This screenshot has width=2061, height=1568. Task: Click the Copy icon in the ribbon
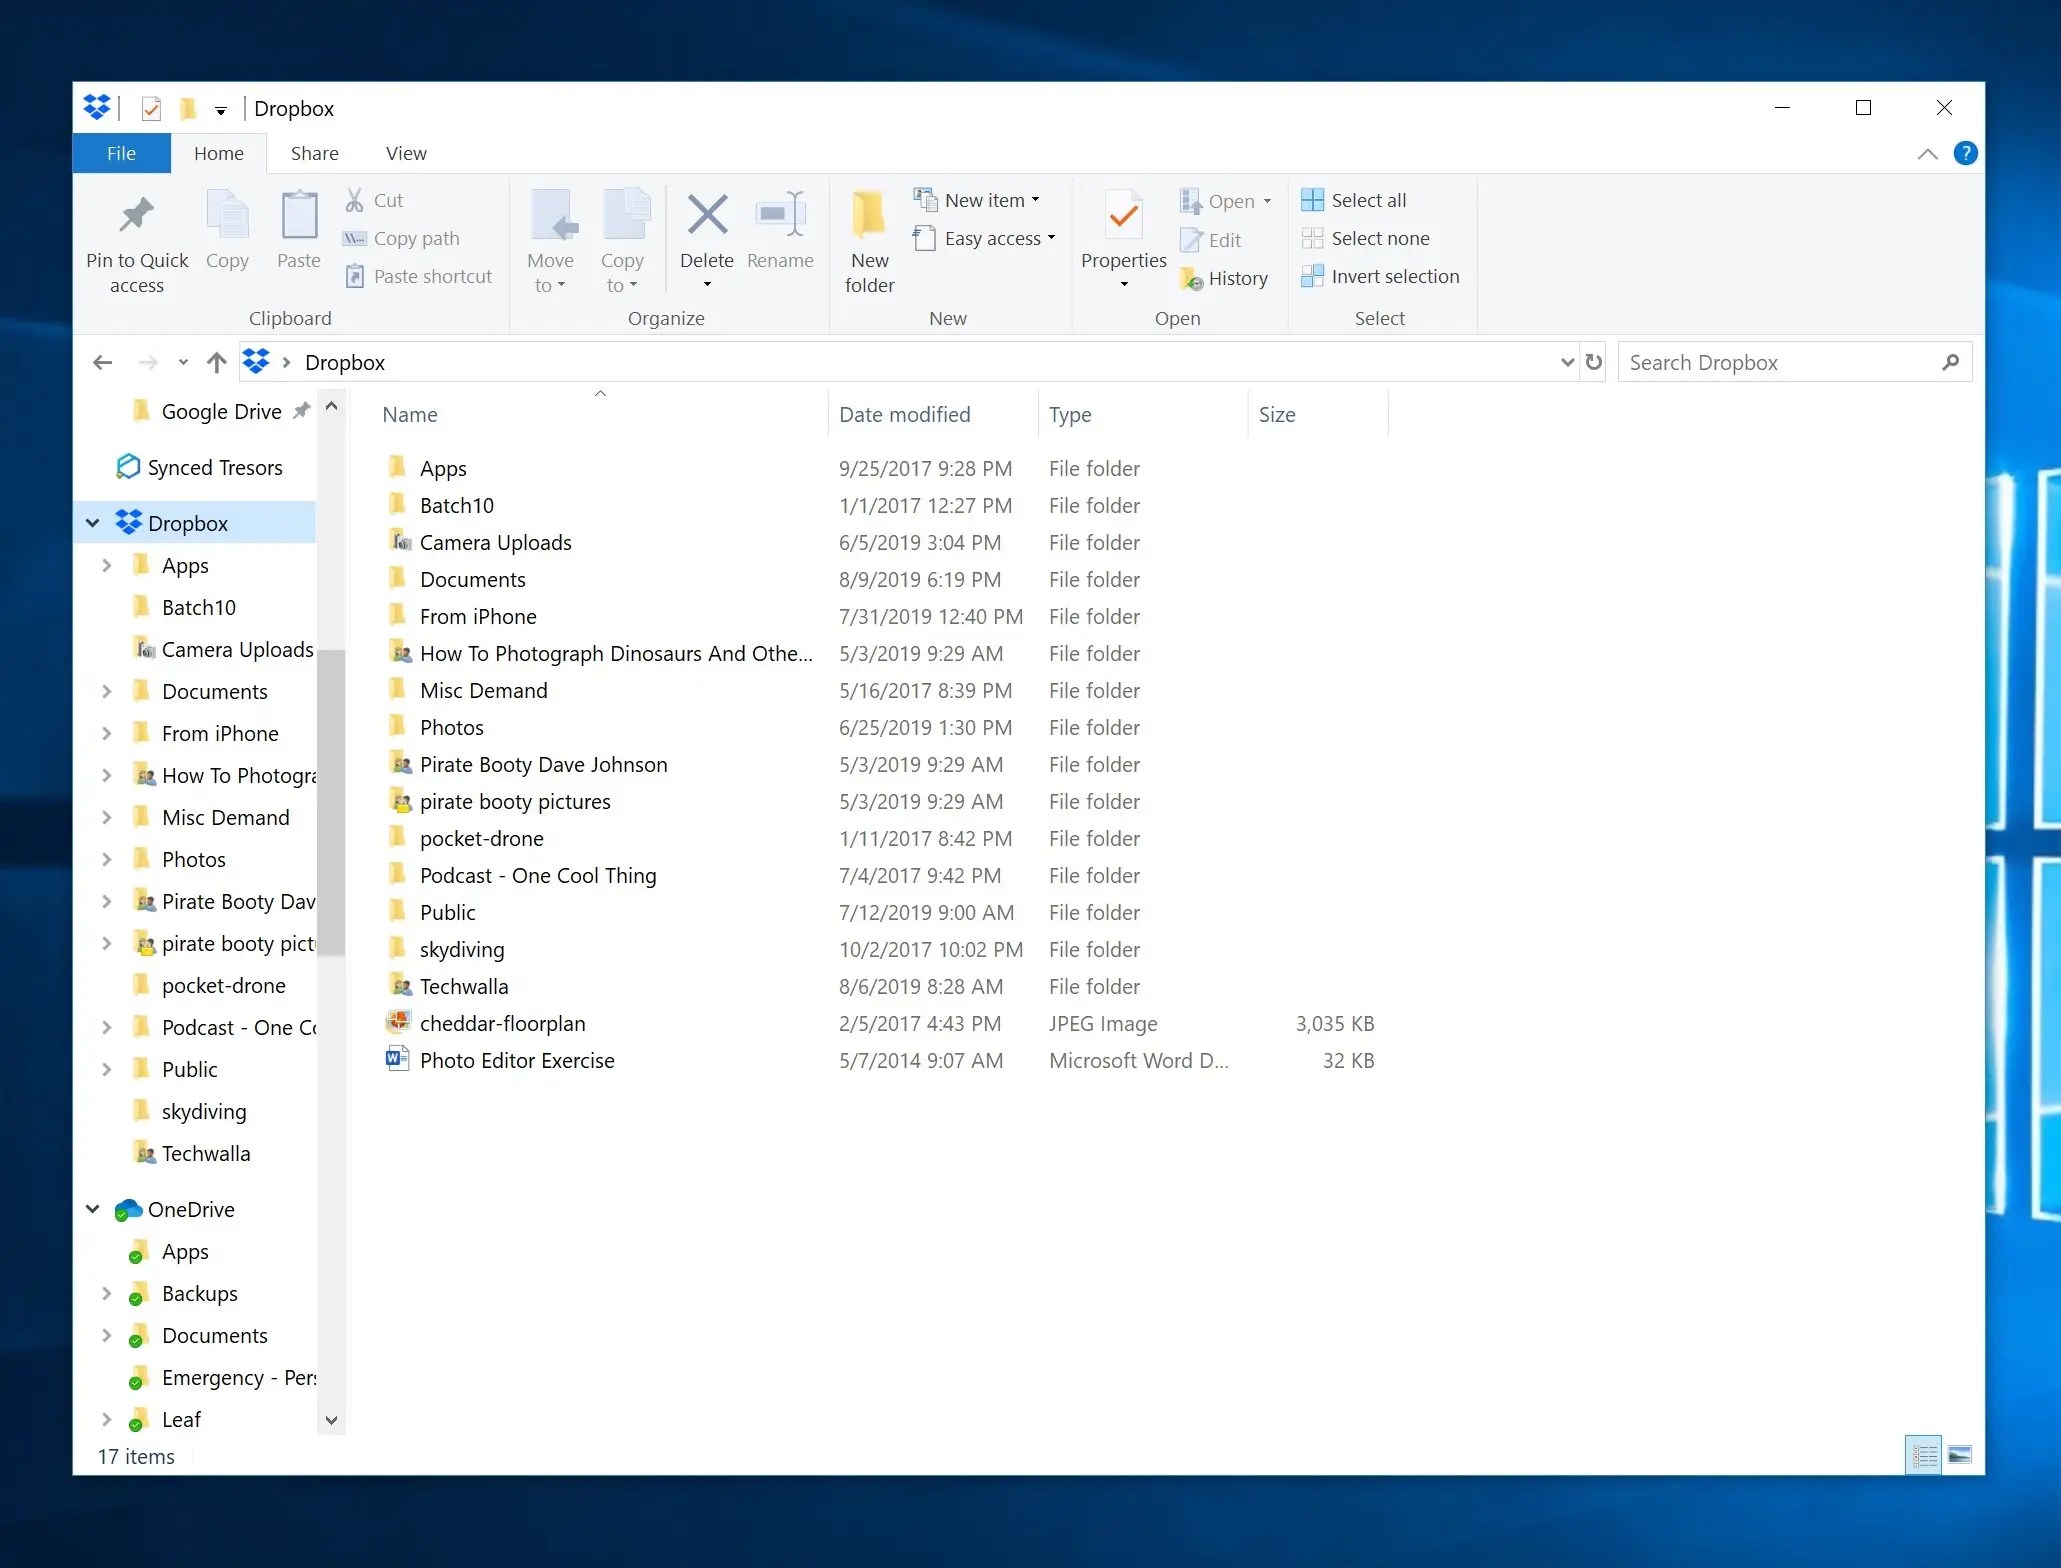(x=227, y=230)
